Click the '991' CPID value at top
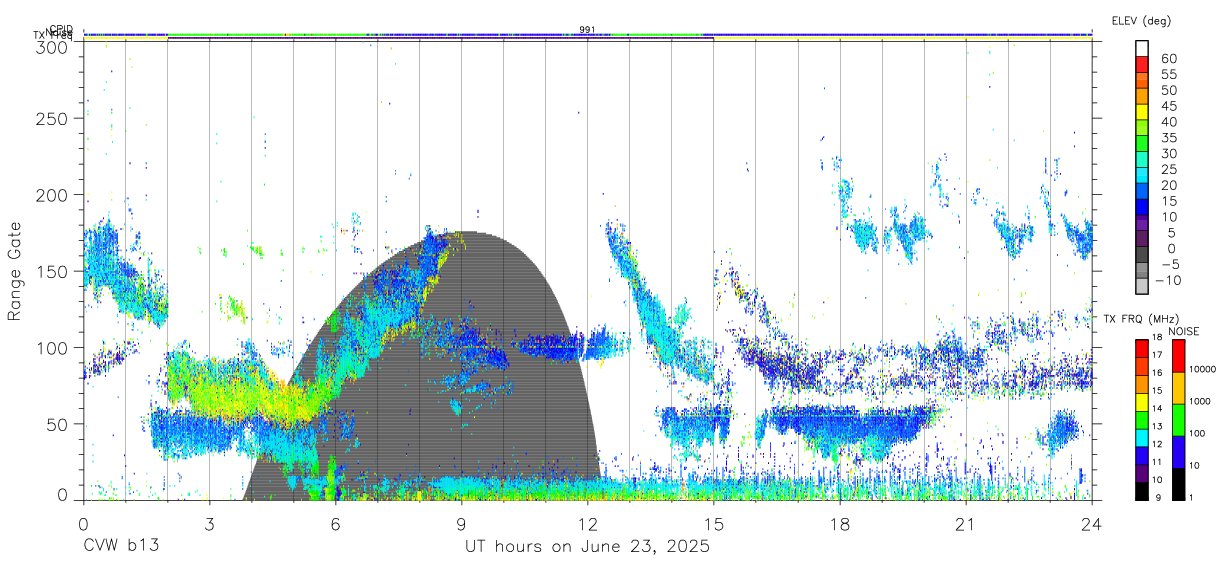Viewport: 1228px width, 567px height. point(587,30)
